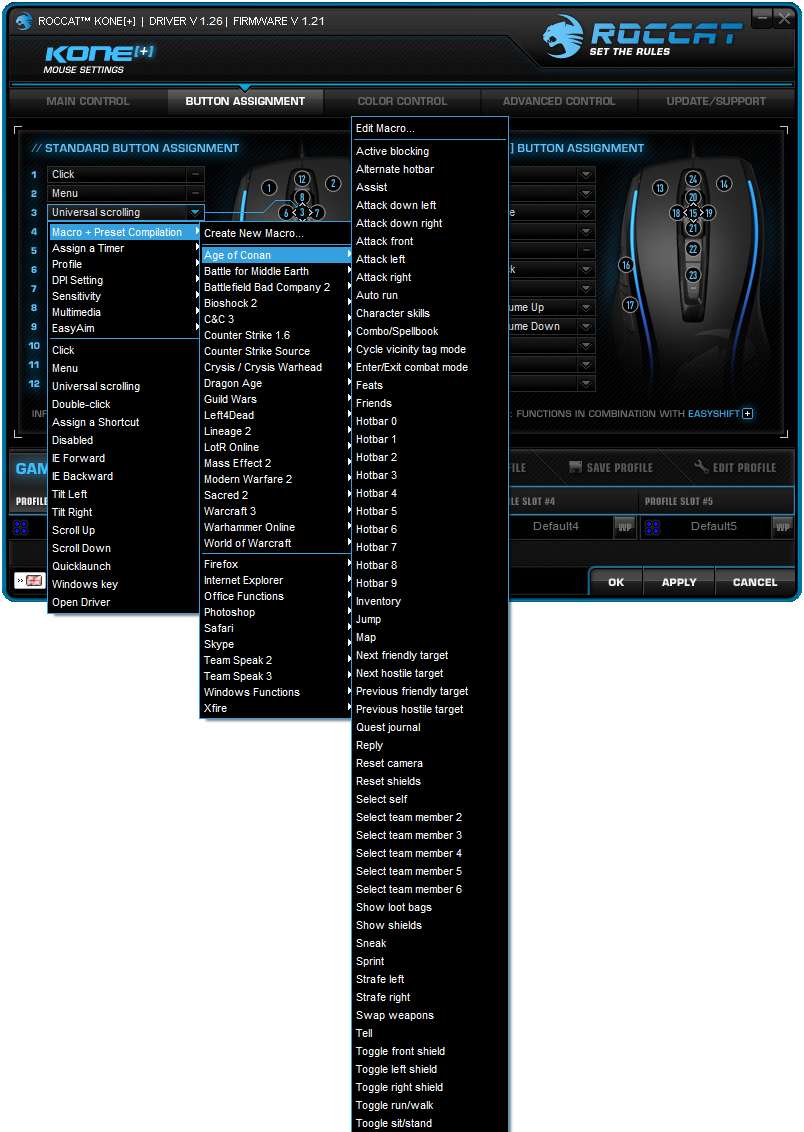The image size is (804, 1132).
Task: Open the Volume Down assignment dropdown arrow
Action: [x=586, y=326]
